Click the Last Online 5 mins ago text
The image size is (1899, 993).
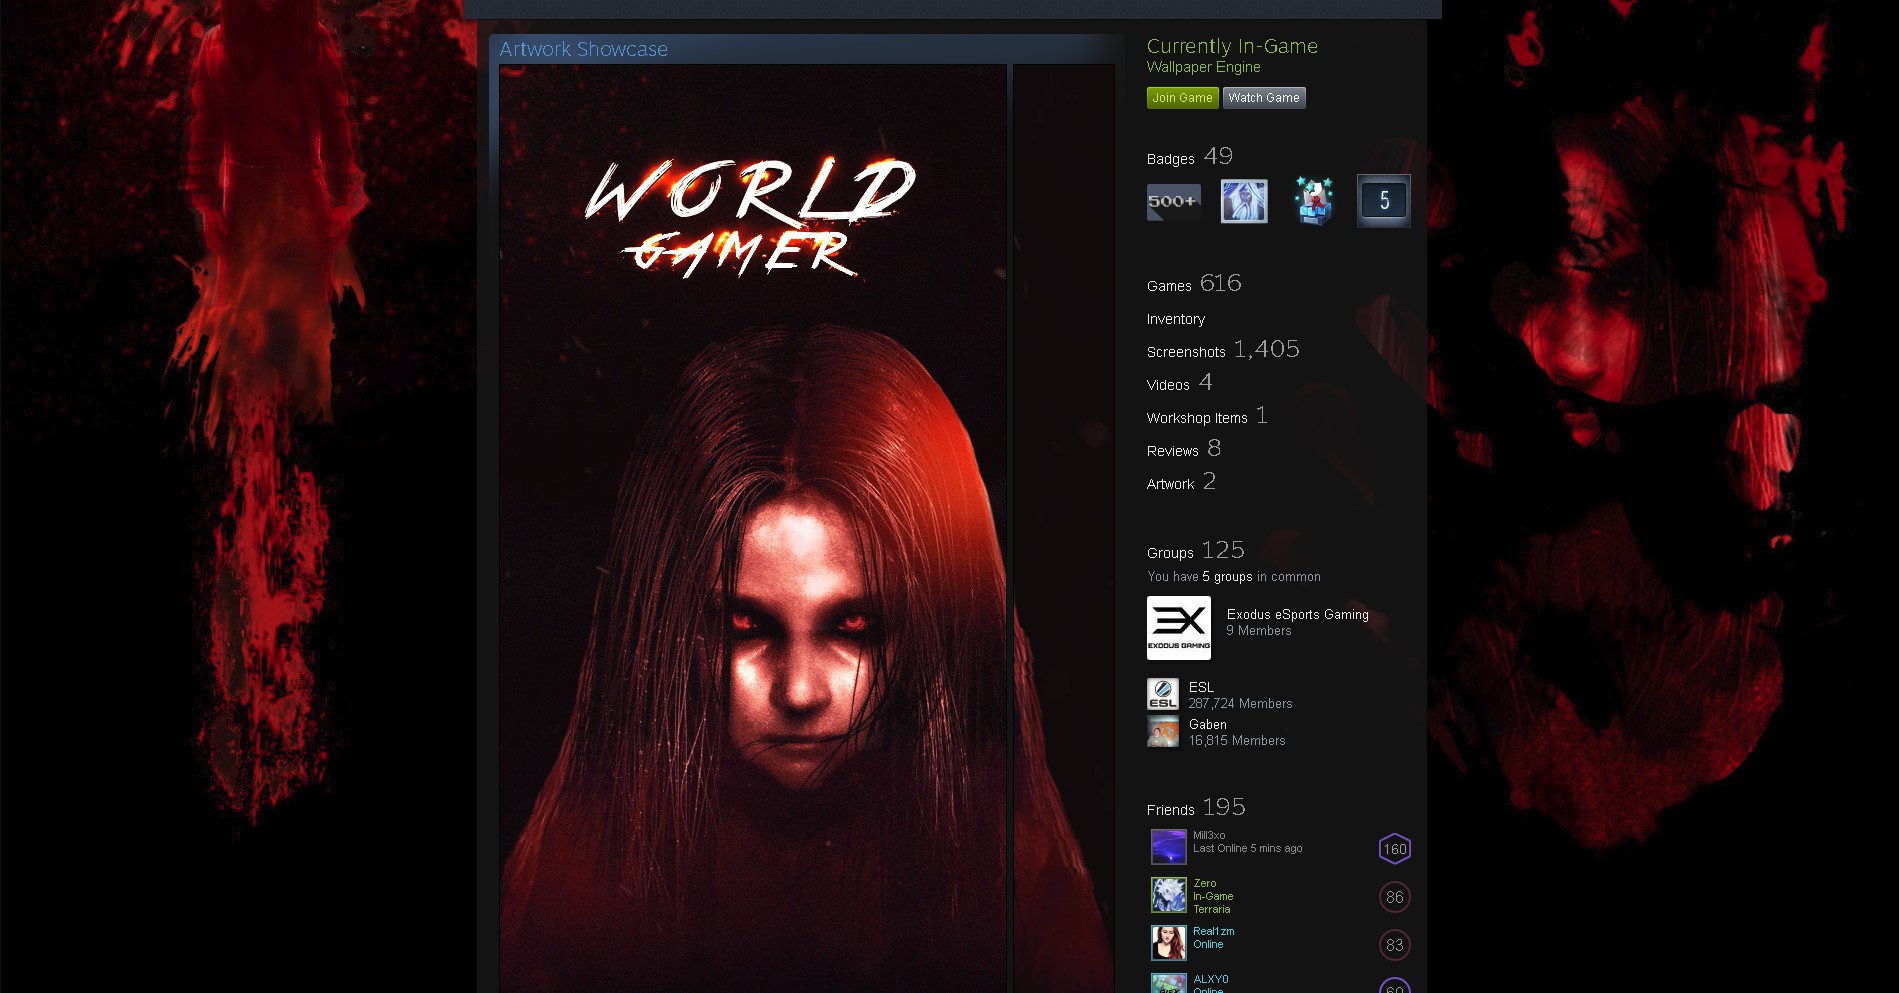1248,849
